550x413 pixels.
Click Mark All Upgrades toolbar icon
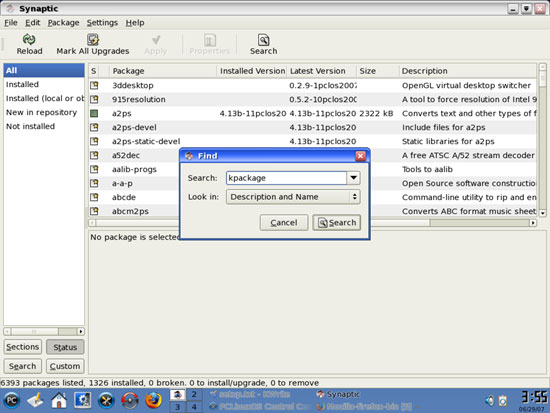pyautogui.click(x=93, y=40)
